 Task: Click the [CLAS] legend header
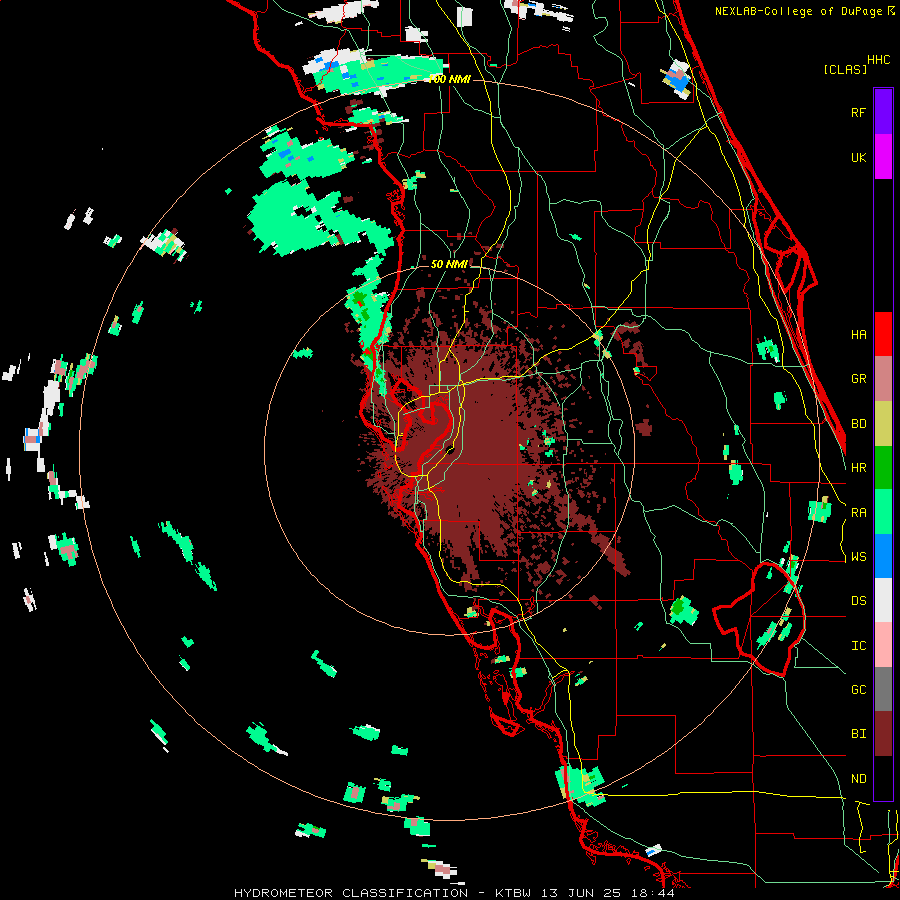pyautogui.click(x=845, y=70)
